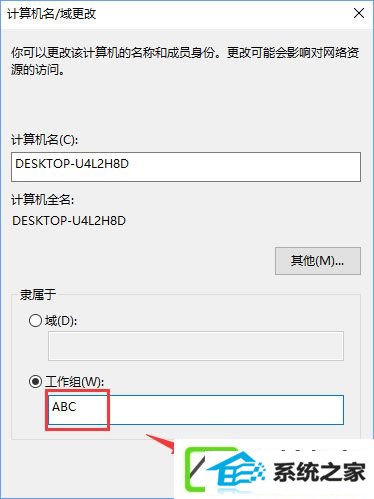This screenshot has width=374, height=499.
Task: Click the full computer name DESKTOP-U4L2H8D text
Action: coord(69,221)
